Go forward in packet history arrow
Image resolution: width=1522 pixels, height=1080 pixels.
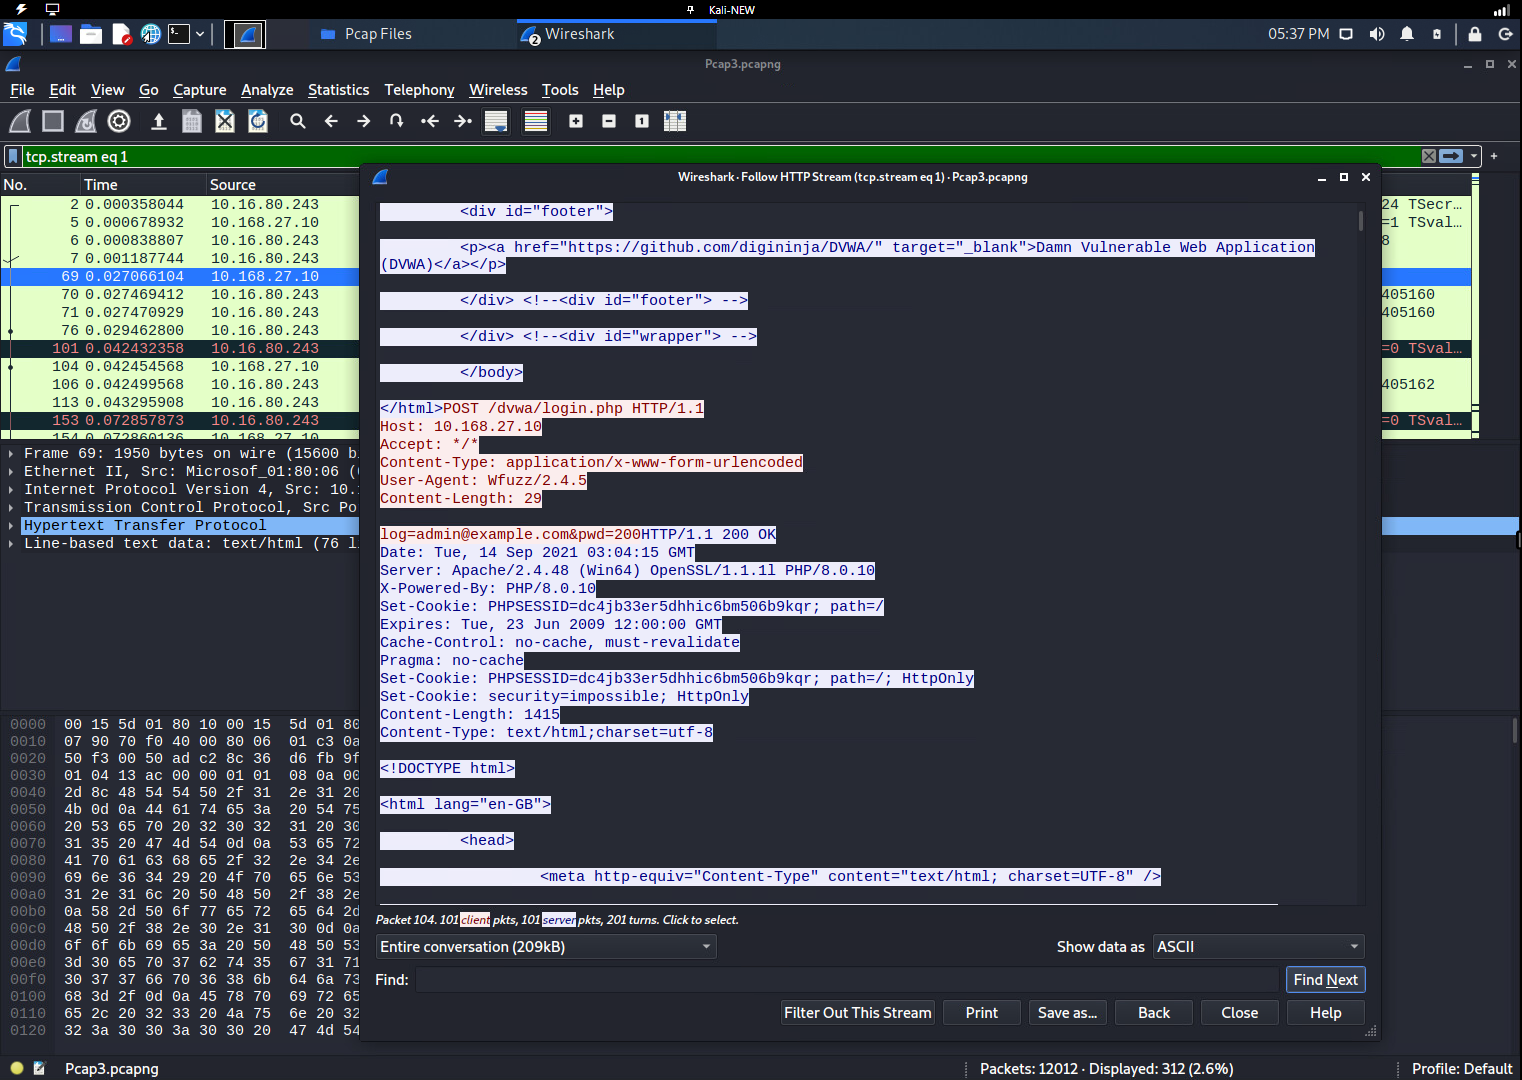pyautogui.click(x=364, y=121)
